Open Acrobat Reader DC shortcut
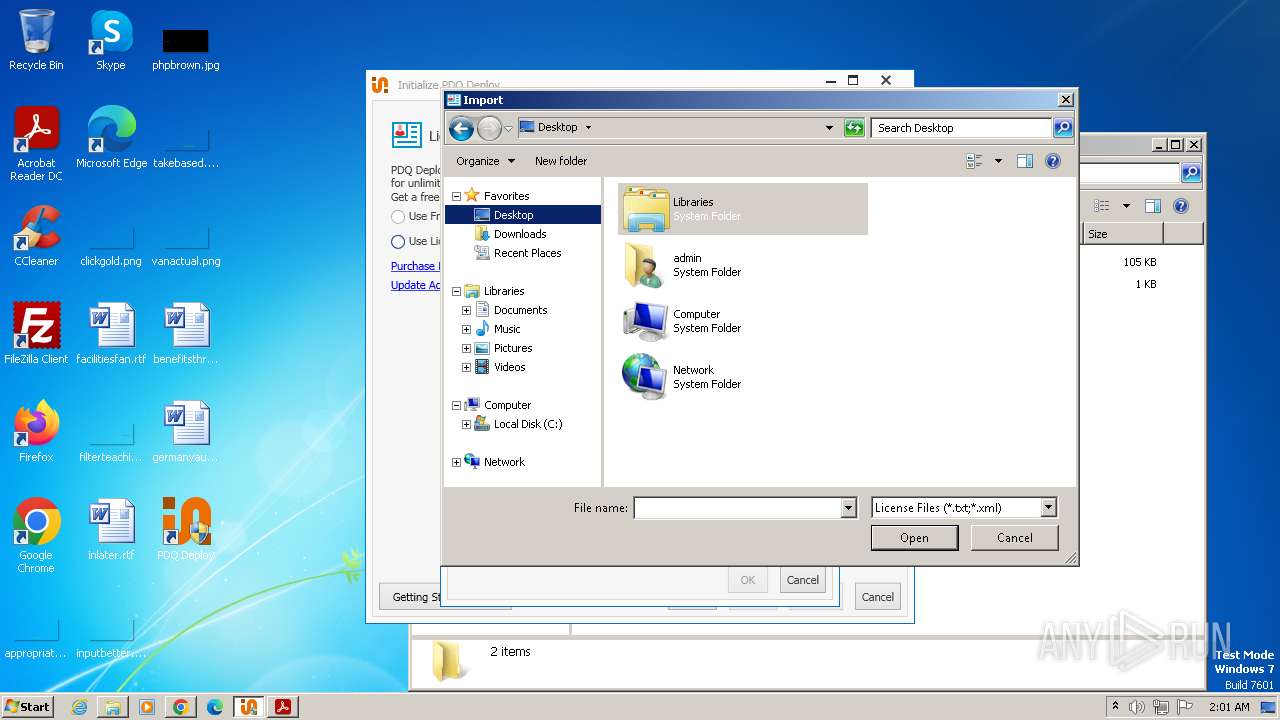This screenshot has height=720, width=1280. 36,144
